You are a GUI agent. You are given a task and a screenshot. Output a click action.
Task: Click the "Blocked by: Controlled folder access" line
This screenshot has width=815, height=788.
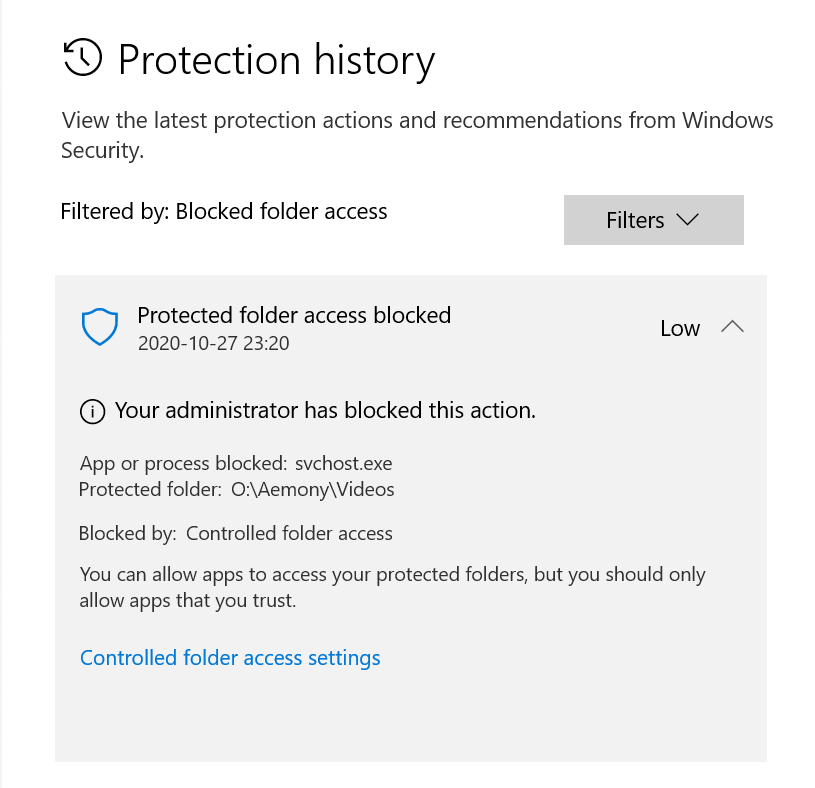pyautogui.click(x=236, y=534)
